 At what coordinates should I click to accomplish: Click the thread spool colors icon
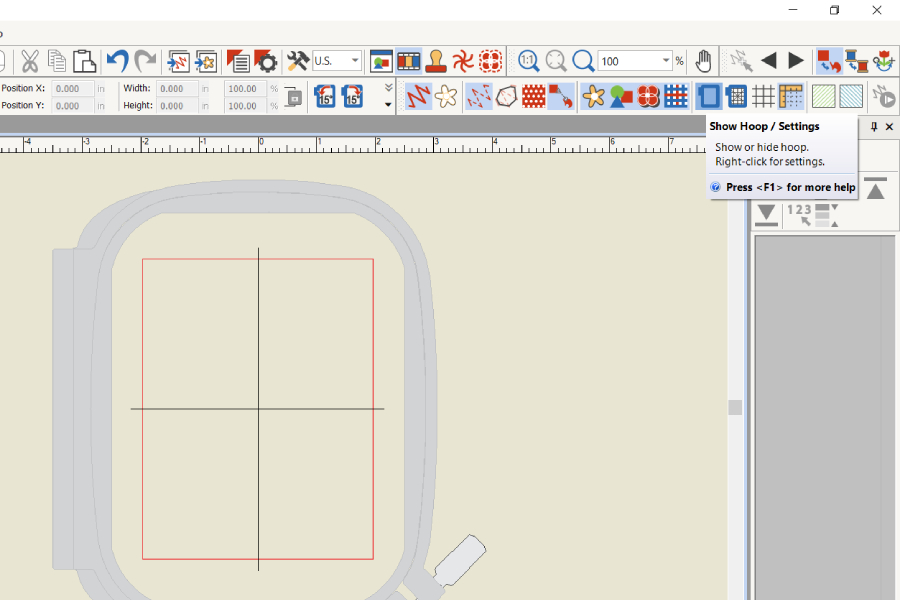tap(856, 61)
